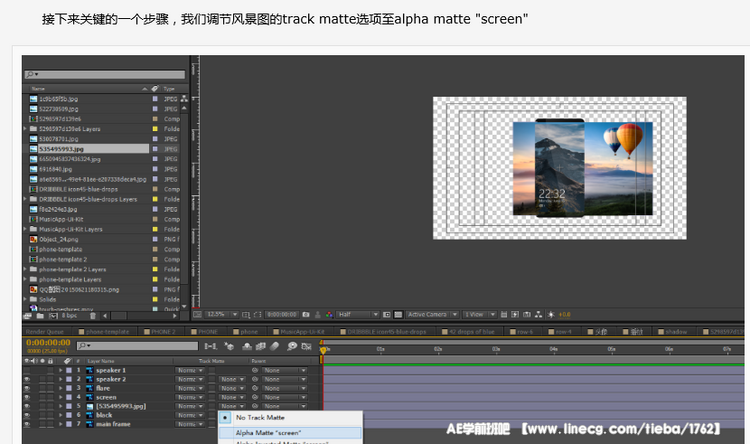Enable the frame blending switch in the timeline

click(x=261, y=346)
